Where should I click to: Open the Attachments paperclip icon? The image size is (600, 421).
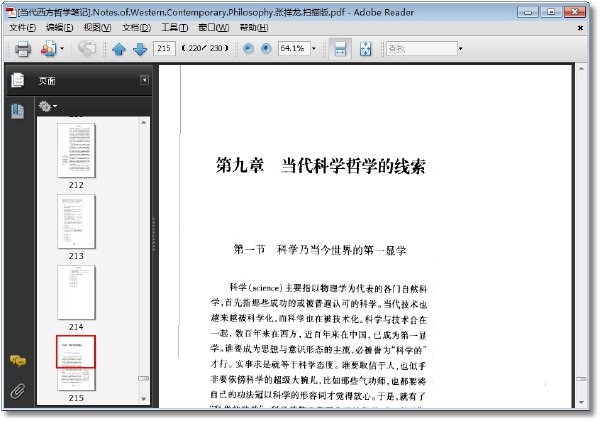tap(18, 391)
